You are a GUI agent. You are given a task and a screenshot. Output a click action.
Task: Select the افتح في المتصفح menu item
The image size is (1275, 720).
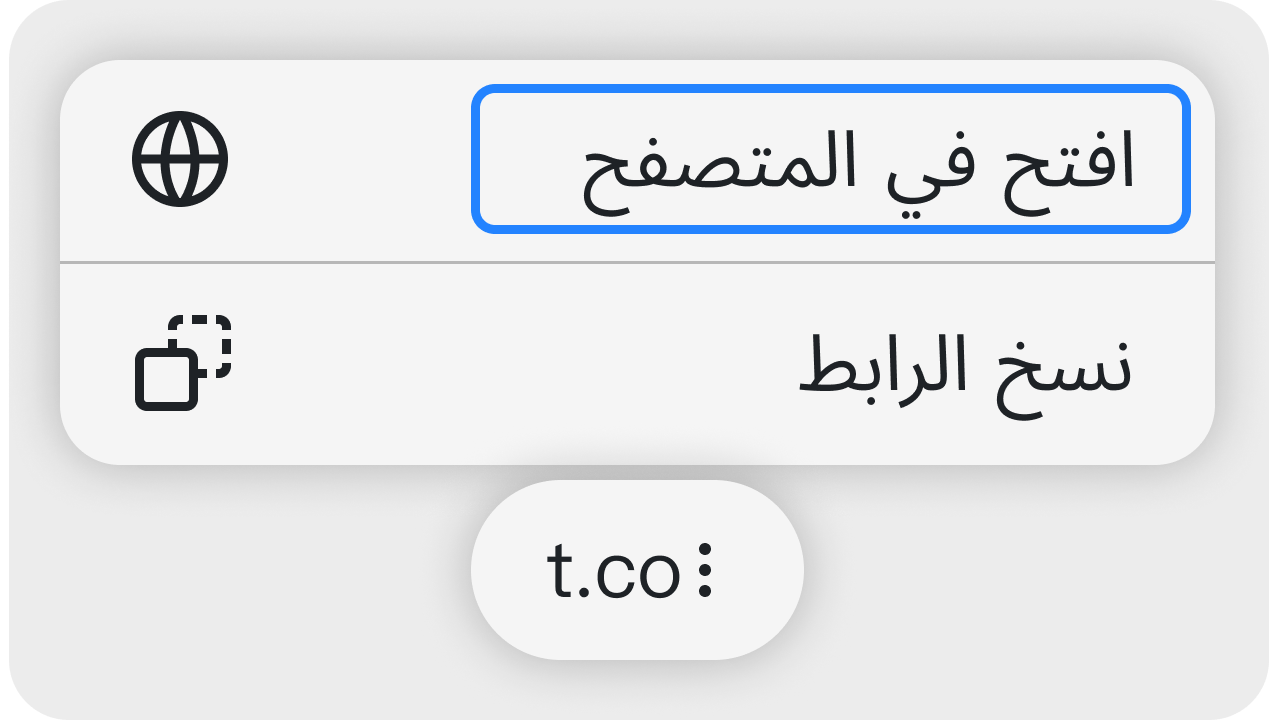pos(830,160)
